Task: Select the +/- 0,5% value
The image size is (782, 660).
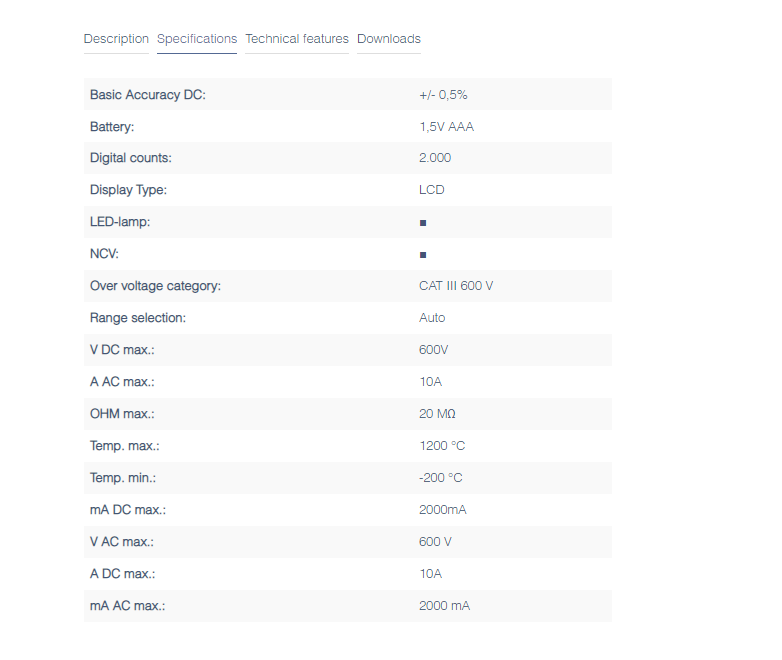Action: (x=443, y=95)
